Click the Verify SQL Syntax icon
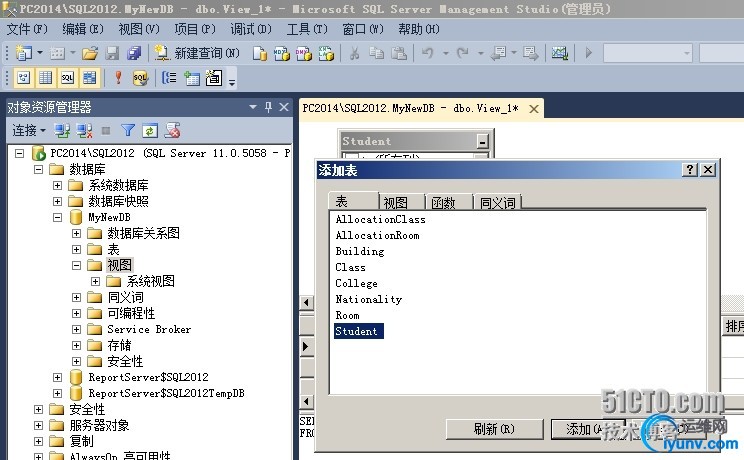 [140, 77]
